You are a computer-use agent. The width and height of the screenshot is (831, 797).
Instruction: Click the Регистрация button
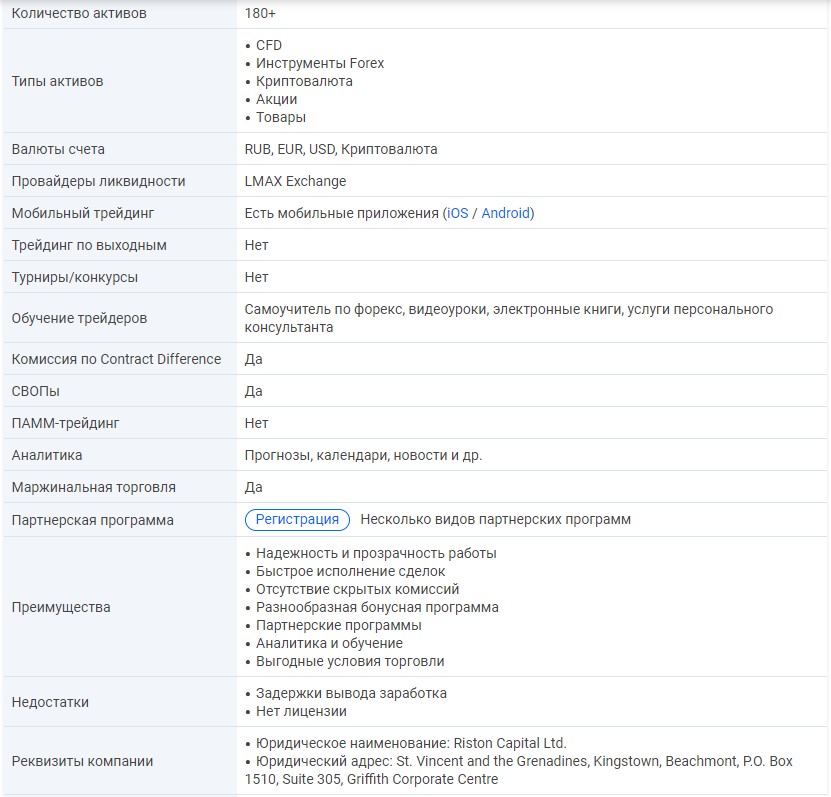pos(297,519)
